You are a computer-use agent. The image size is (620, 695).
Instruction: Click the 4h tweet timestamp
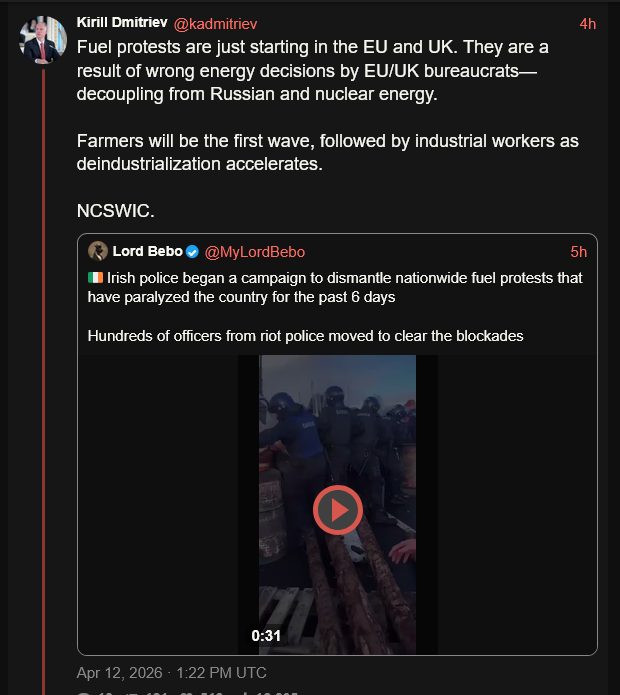pyautogui.click(x=588, y=23)
